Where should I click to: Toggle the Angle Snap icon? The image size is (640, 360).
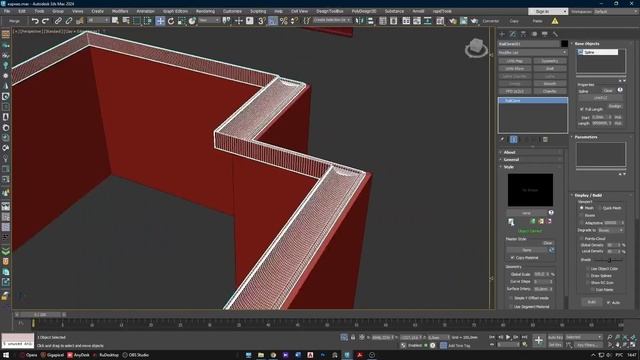273,21
